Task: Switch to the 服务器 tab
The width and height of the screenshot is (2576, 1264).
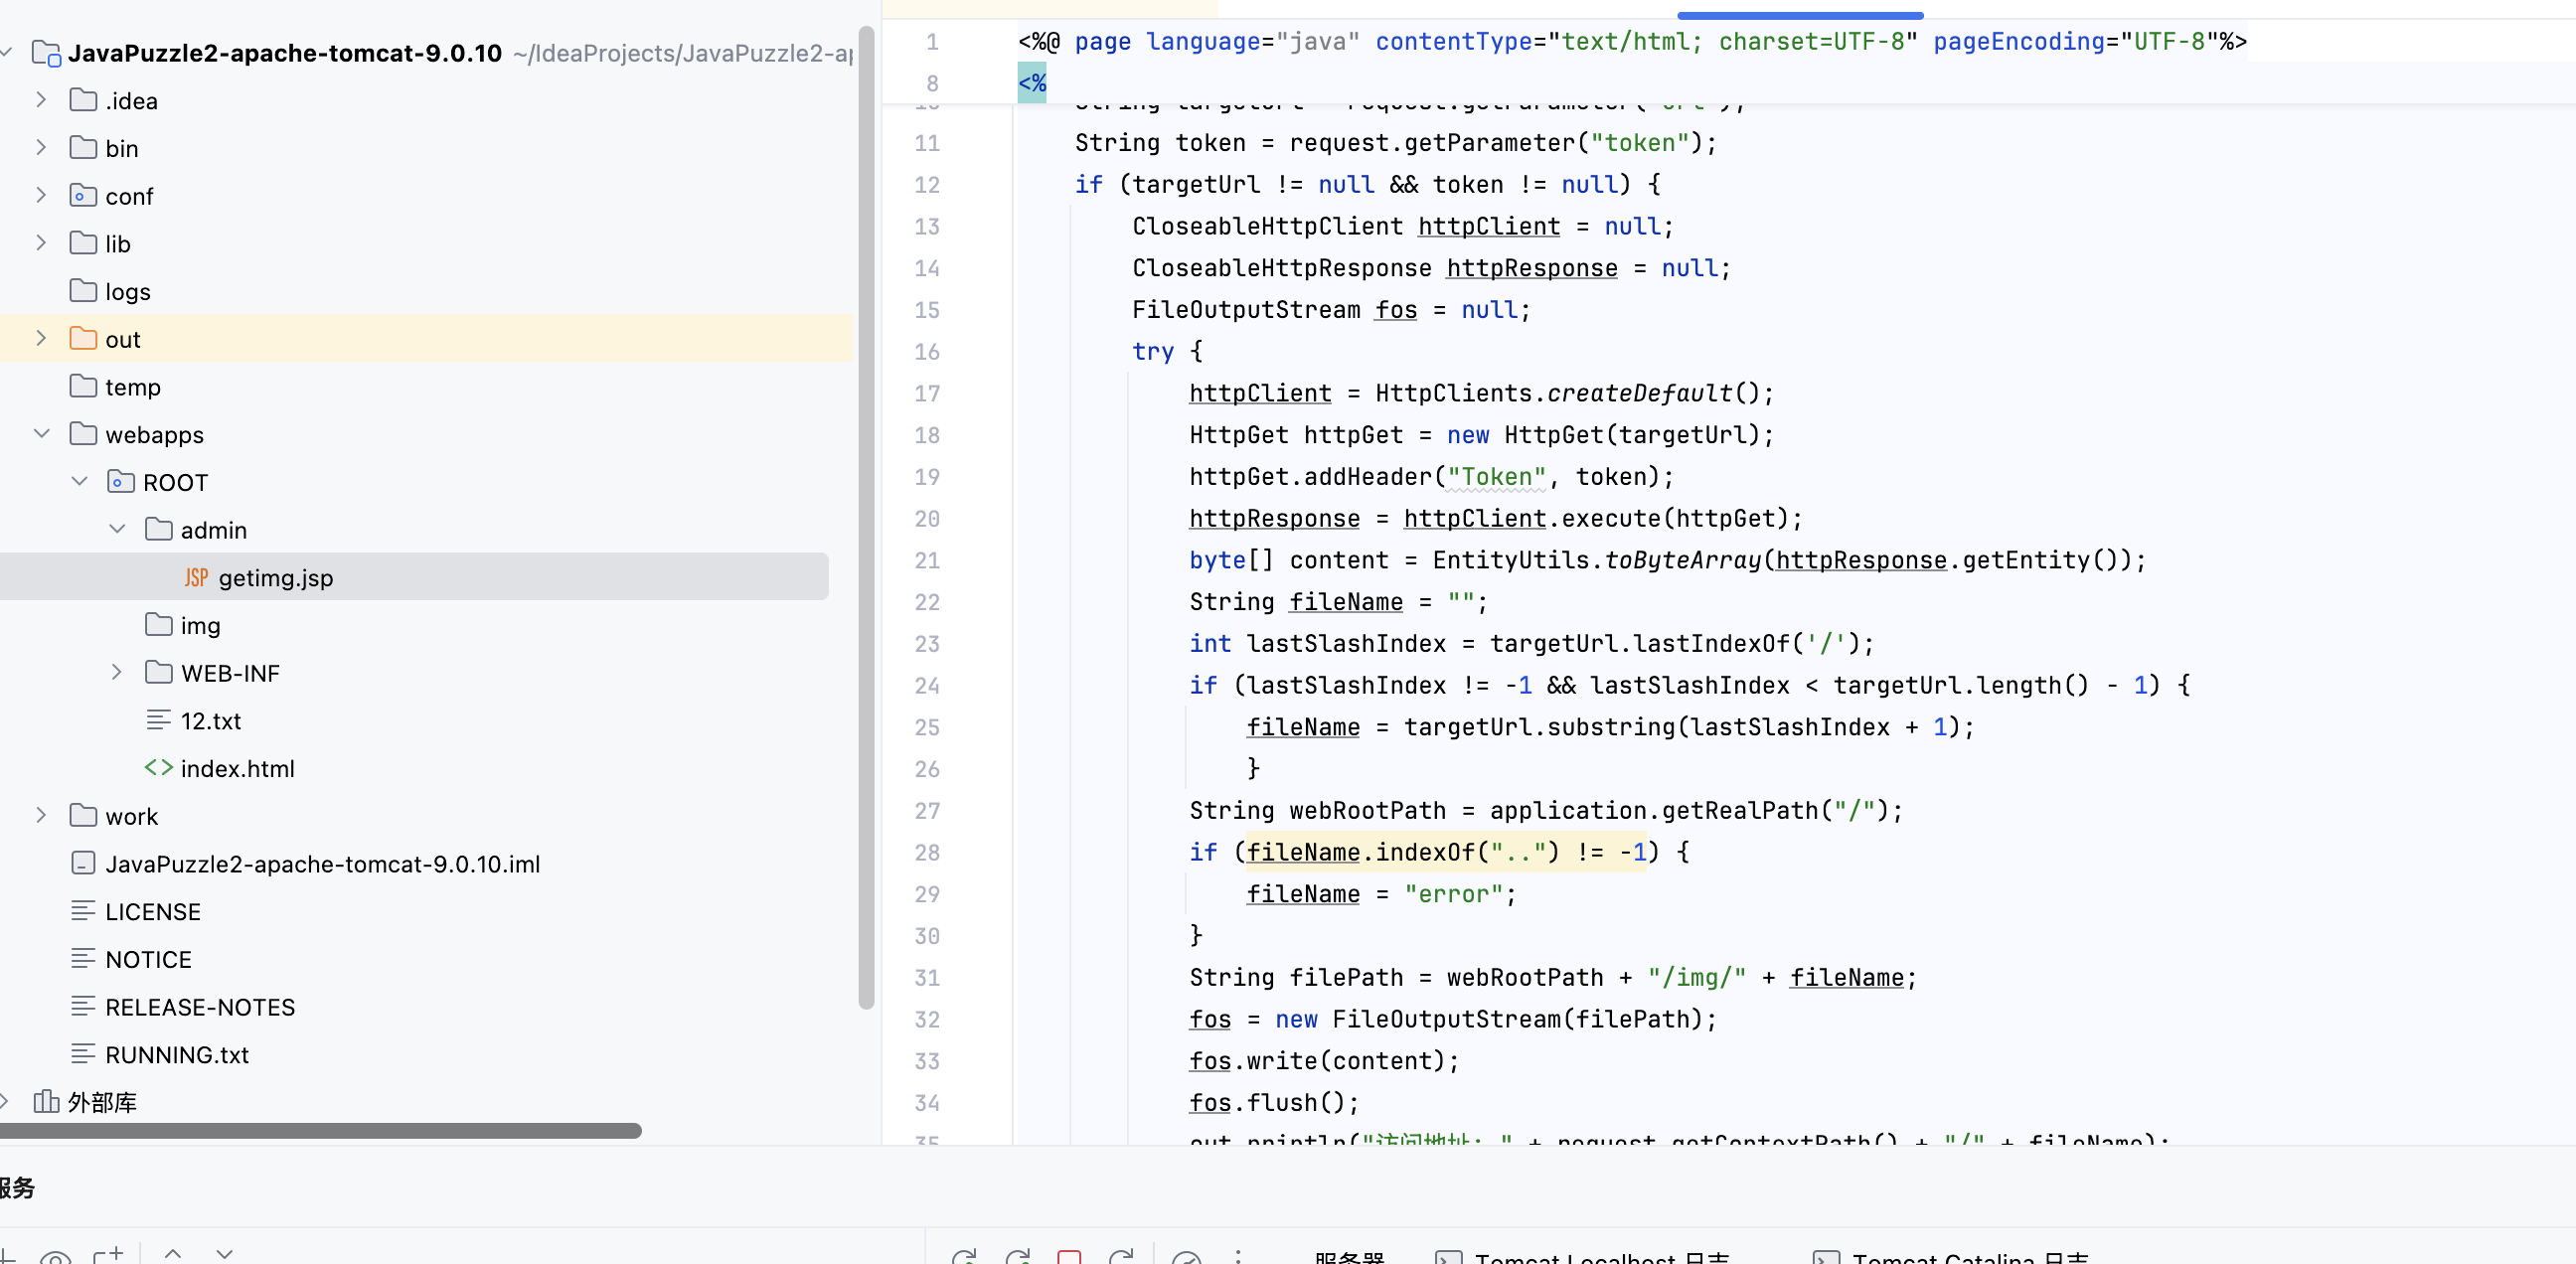Action: click(x=1348, y=1257)
